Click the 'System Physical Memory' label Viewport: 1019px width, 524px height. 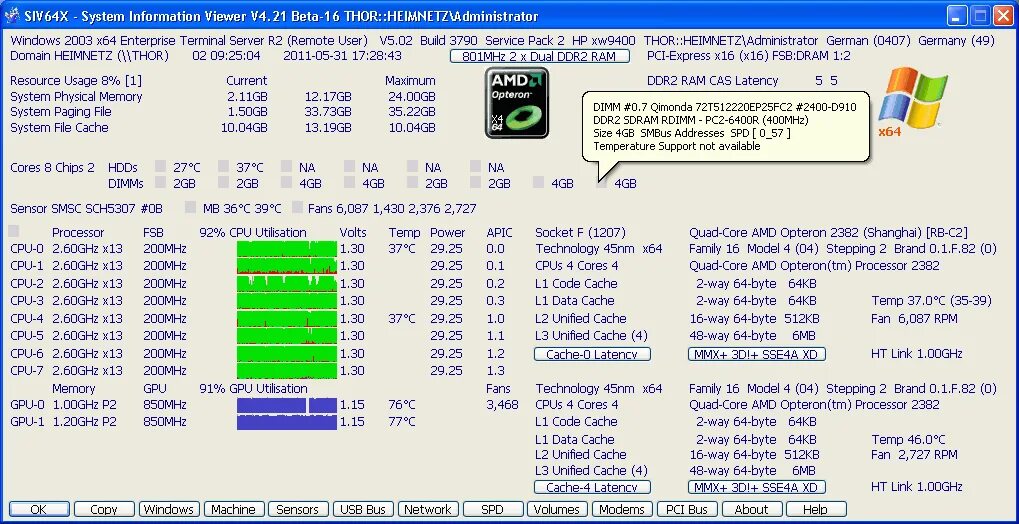pyautogui.click(x=76, y=96)
